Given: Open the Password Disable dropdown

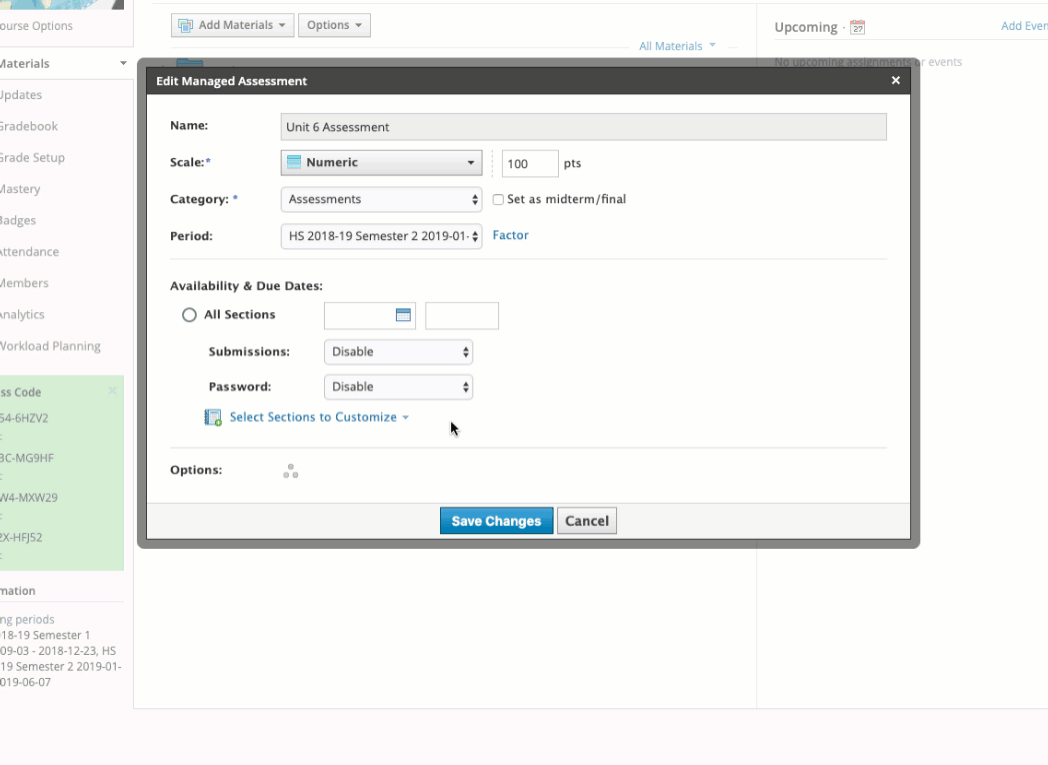Looking at the screenshot, I should [x=398, y=387].
